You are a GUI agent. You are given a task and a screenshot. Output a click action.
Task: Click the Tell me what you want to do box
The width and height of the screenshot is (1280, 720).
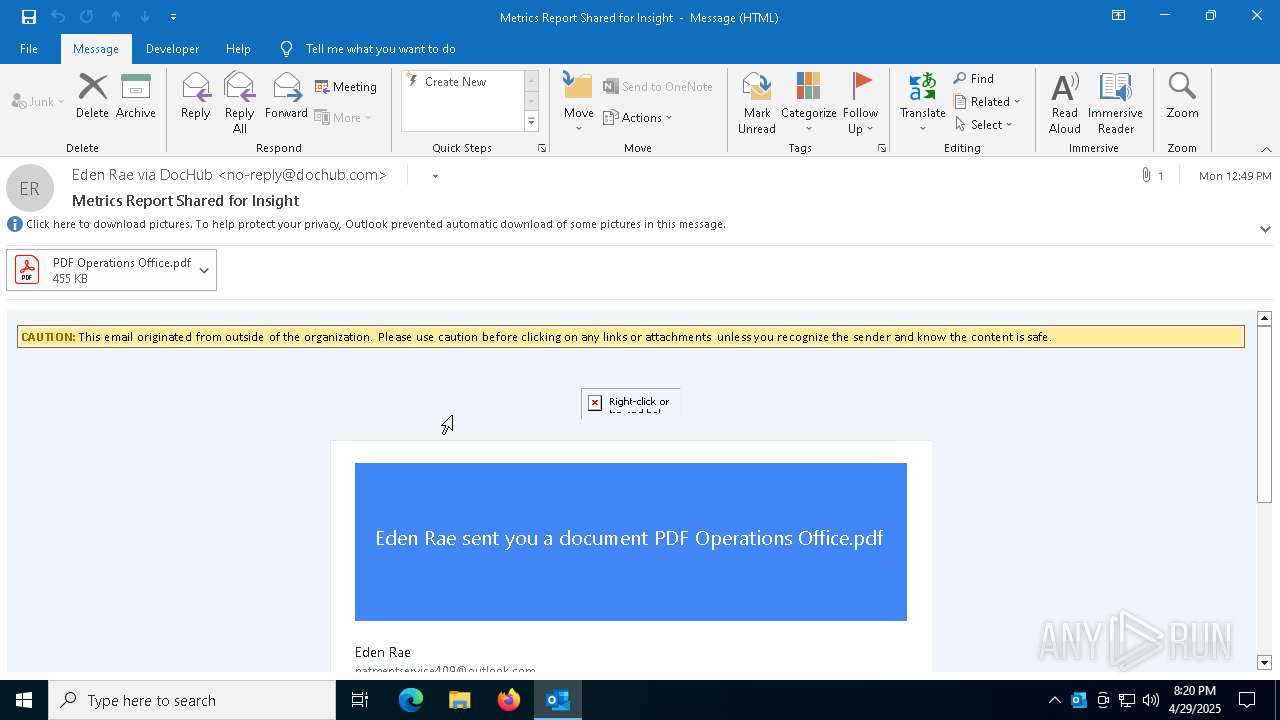380,49
